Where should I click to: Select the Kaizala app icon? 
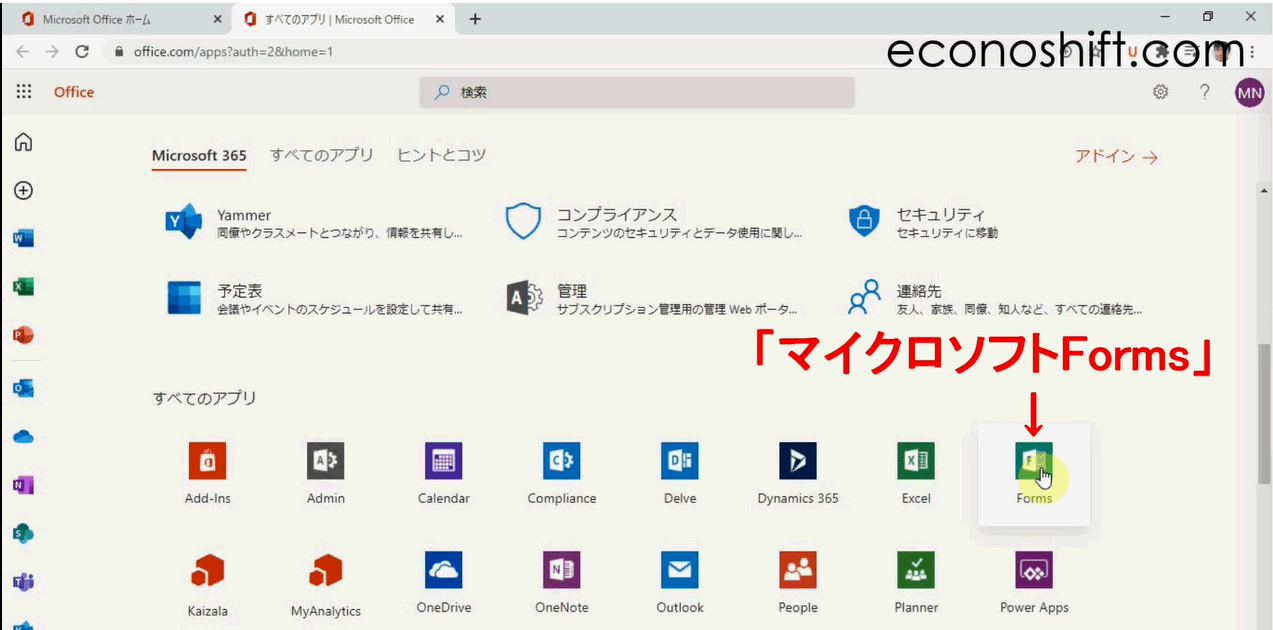pyautogui.click(x=207, y=570)
